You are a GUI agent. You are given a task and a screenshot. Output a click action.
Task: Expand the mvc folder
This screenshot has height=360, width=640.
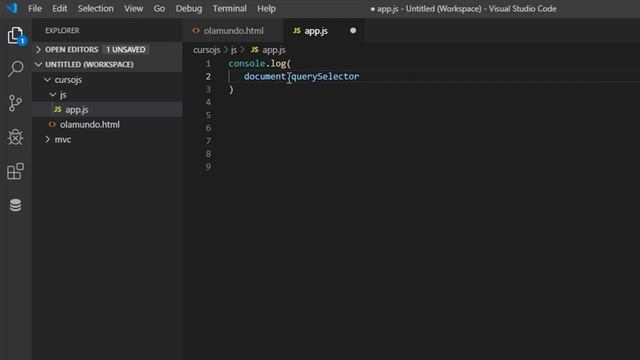47,140
